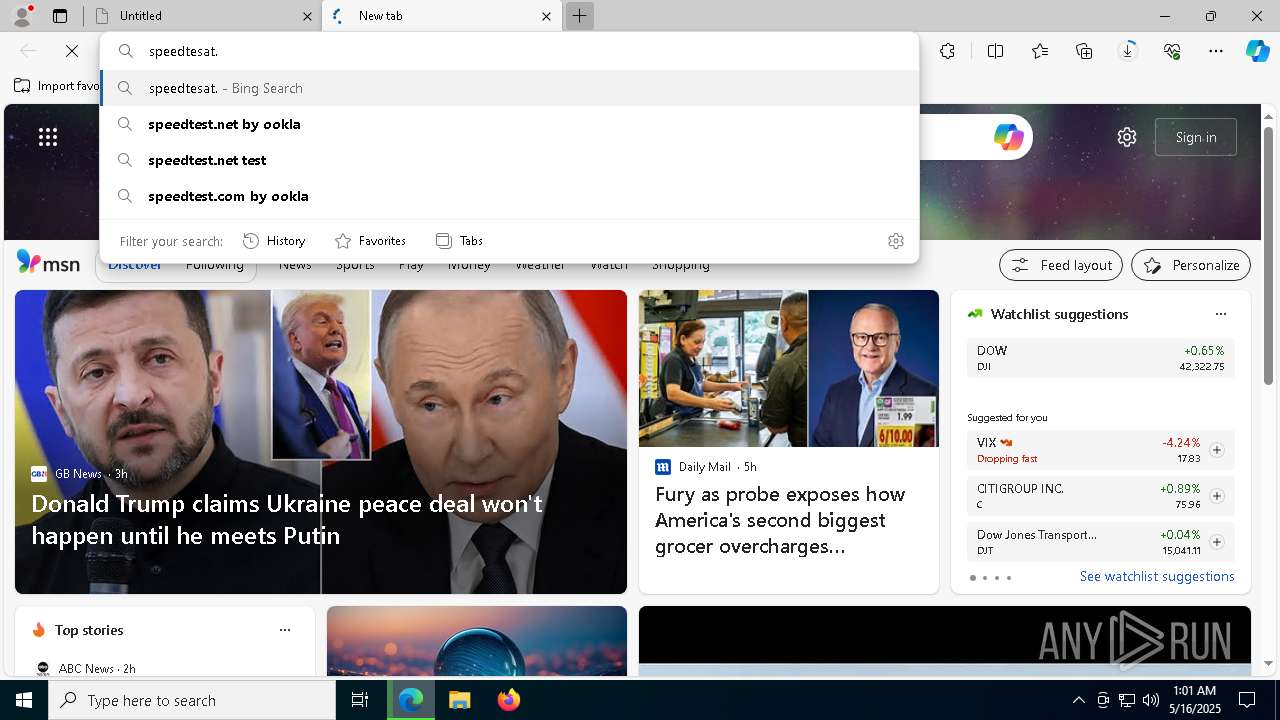The image size is (1280, 720).
Task: Click Copilot icon in Bing search box
Action: (1008, 137)
